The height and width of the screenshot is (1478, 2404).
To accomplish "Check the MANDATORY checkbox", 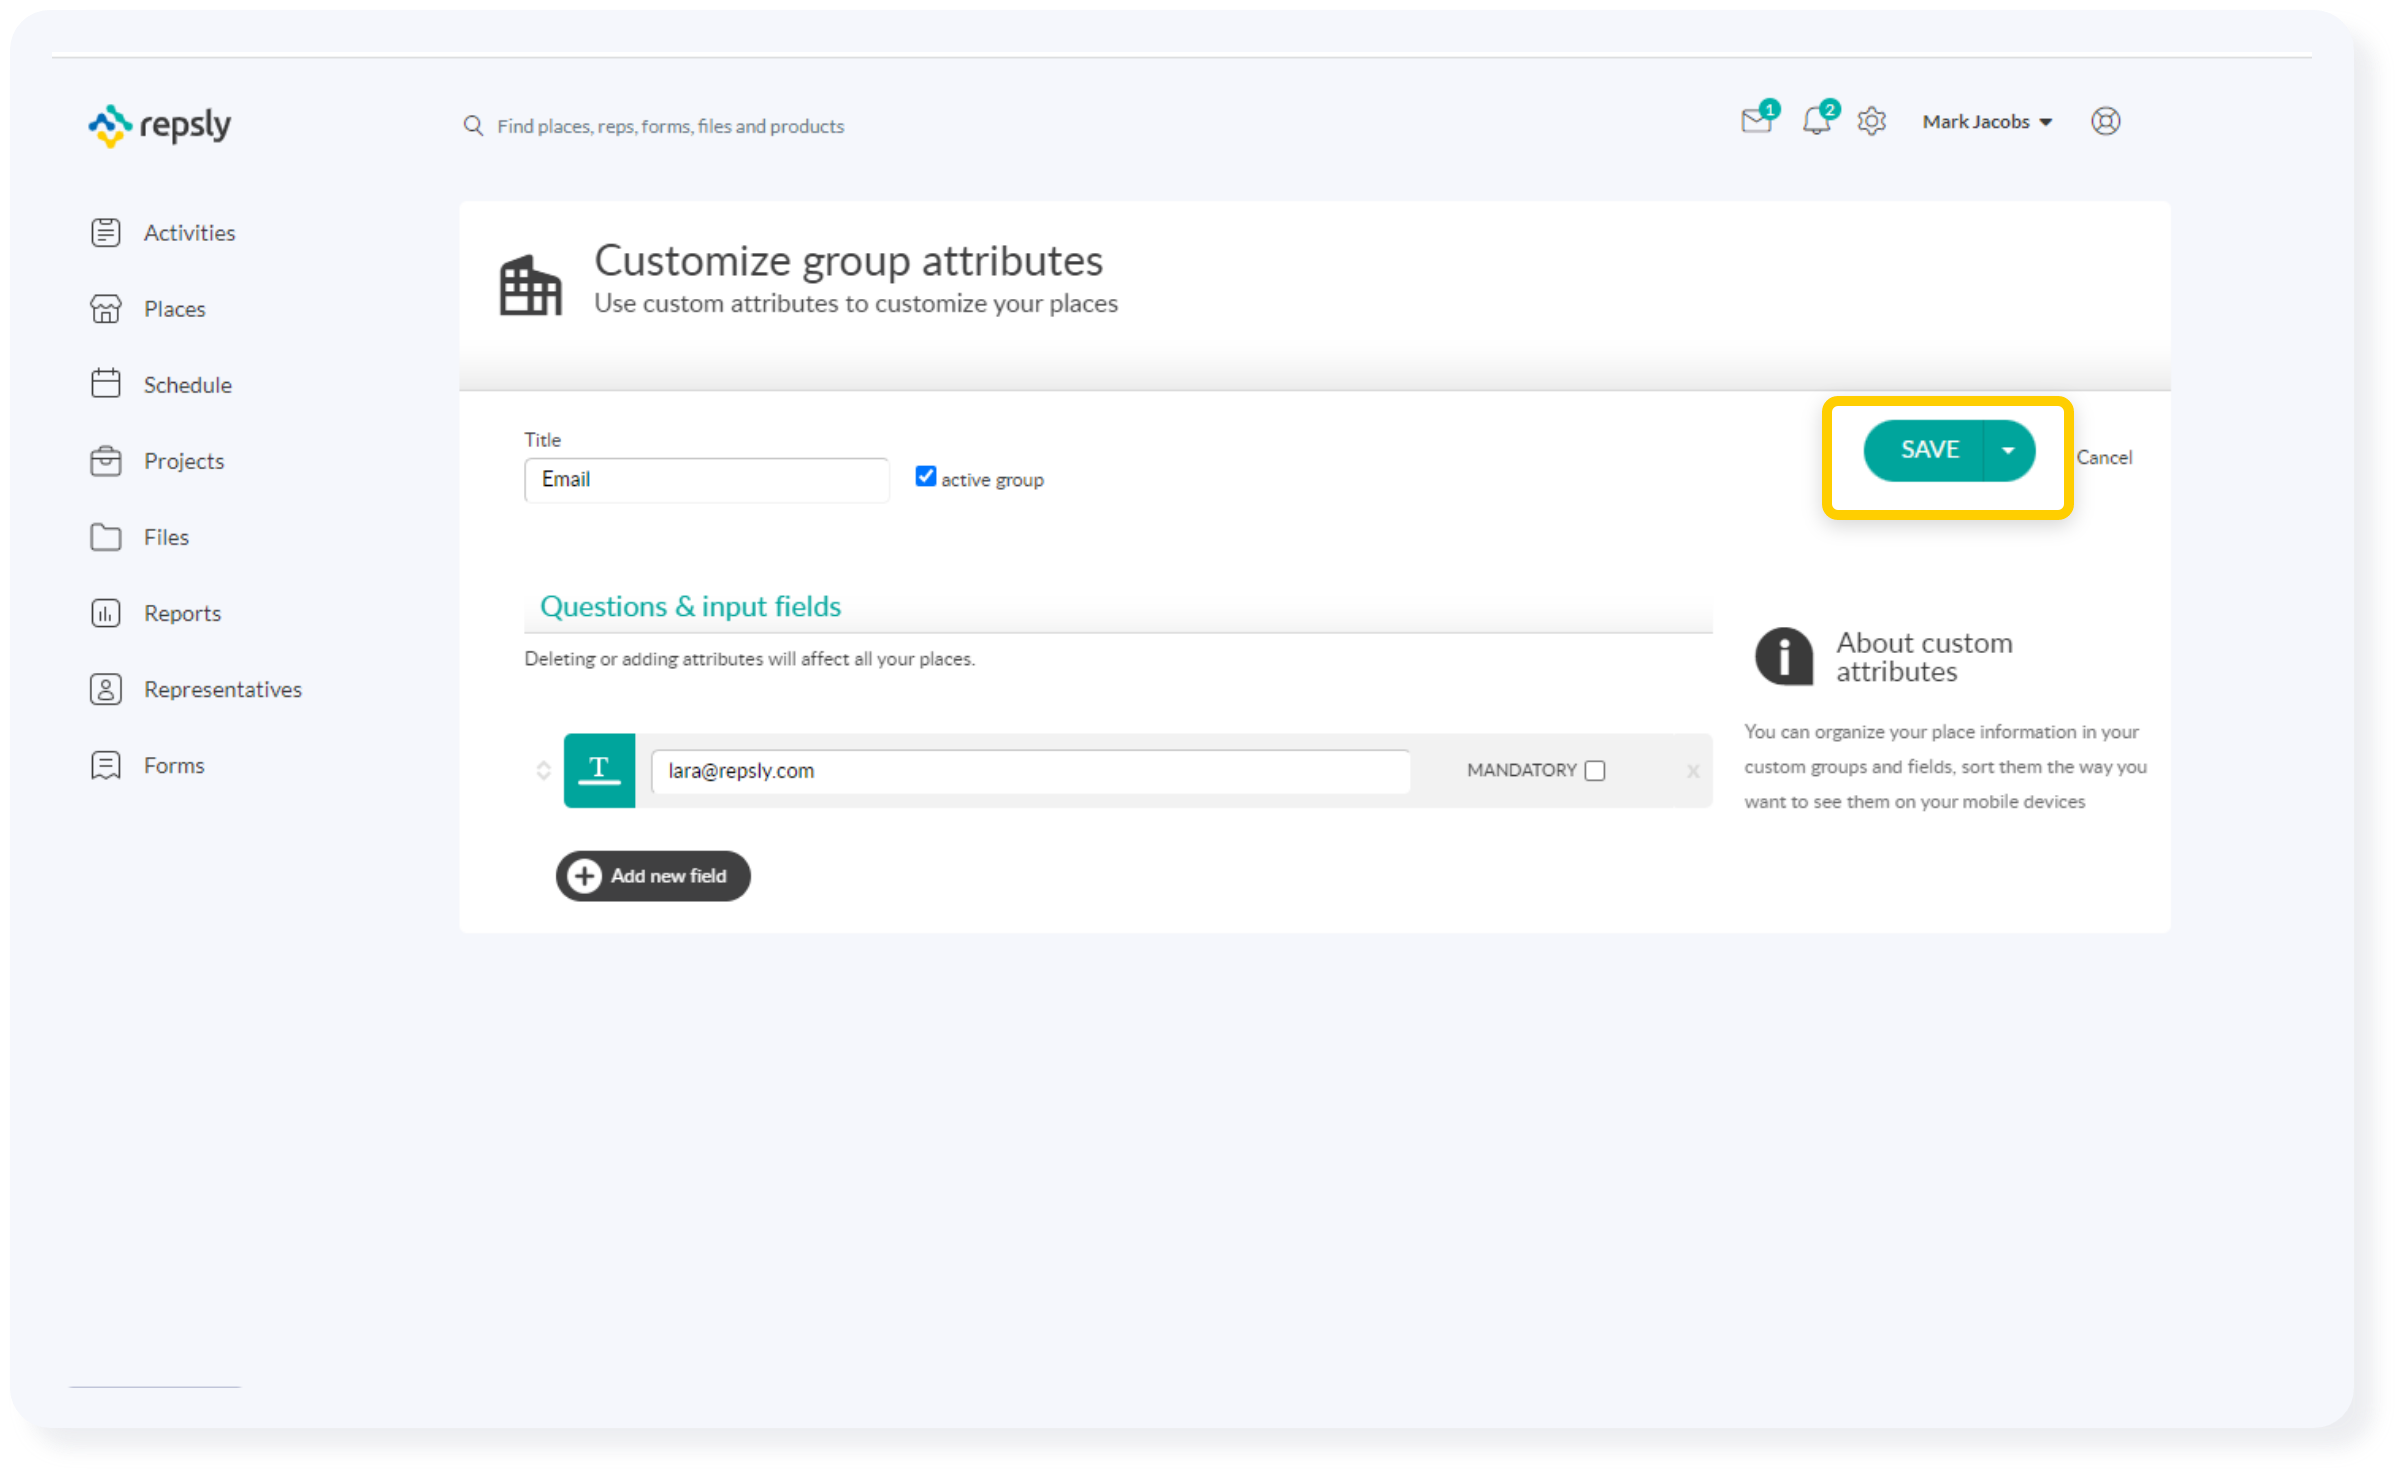I will tap(1595, 770).
